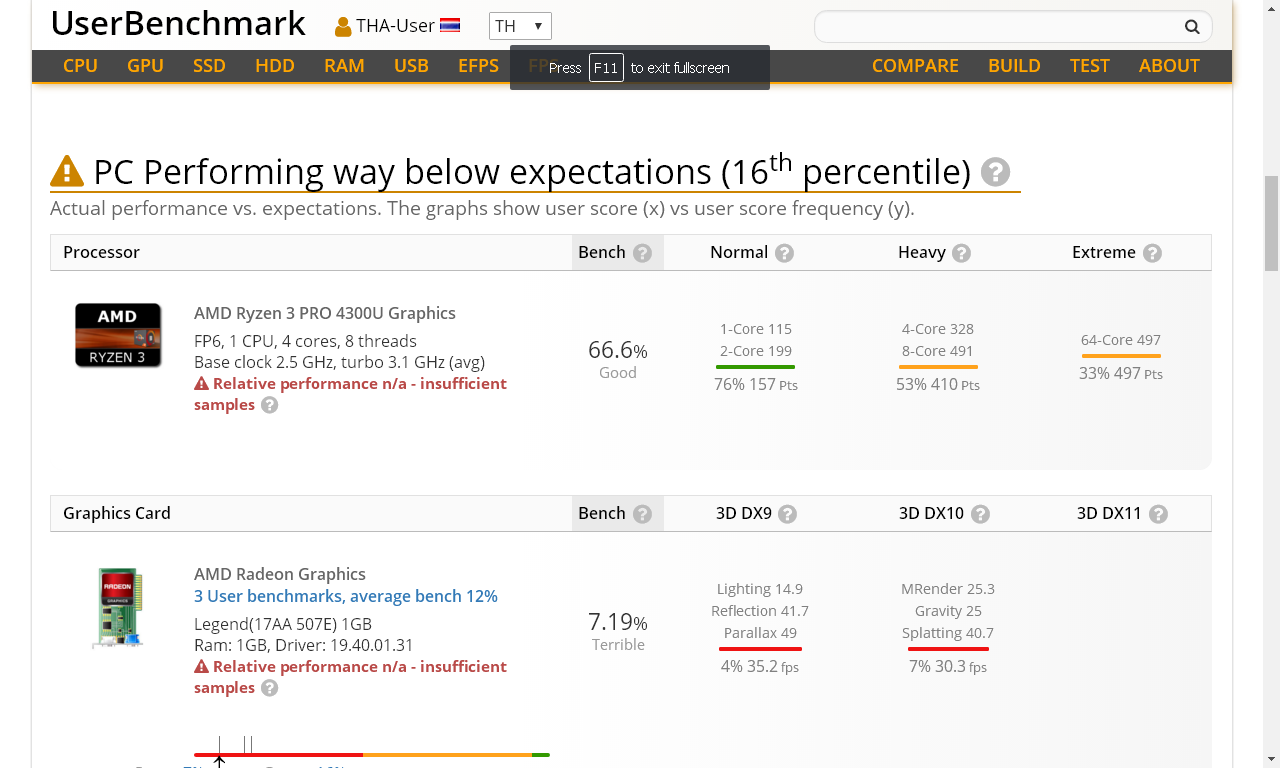Open 3 User benchmarks average bench link

[x=346, y=596]
